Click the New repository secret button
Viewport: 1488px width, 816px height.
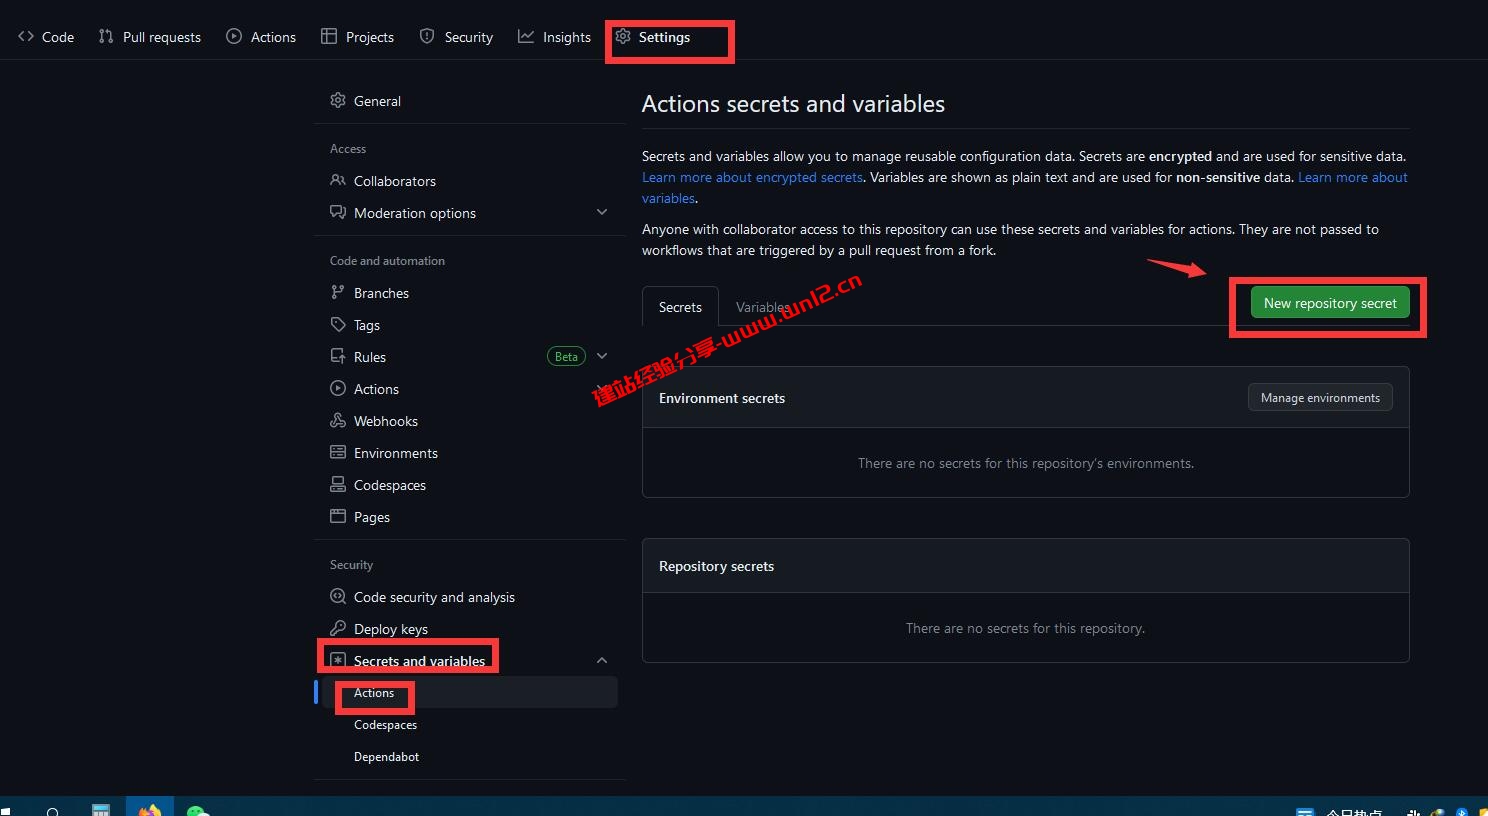(1329, 303)
